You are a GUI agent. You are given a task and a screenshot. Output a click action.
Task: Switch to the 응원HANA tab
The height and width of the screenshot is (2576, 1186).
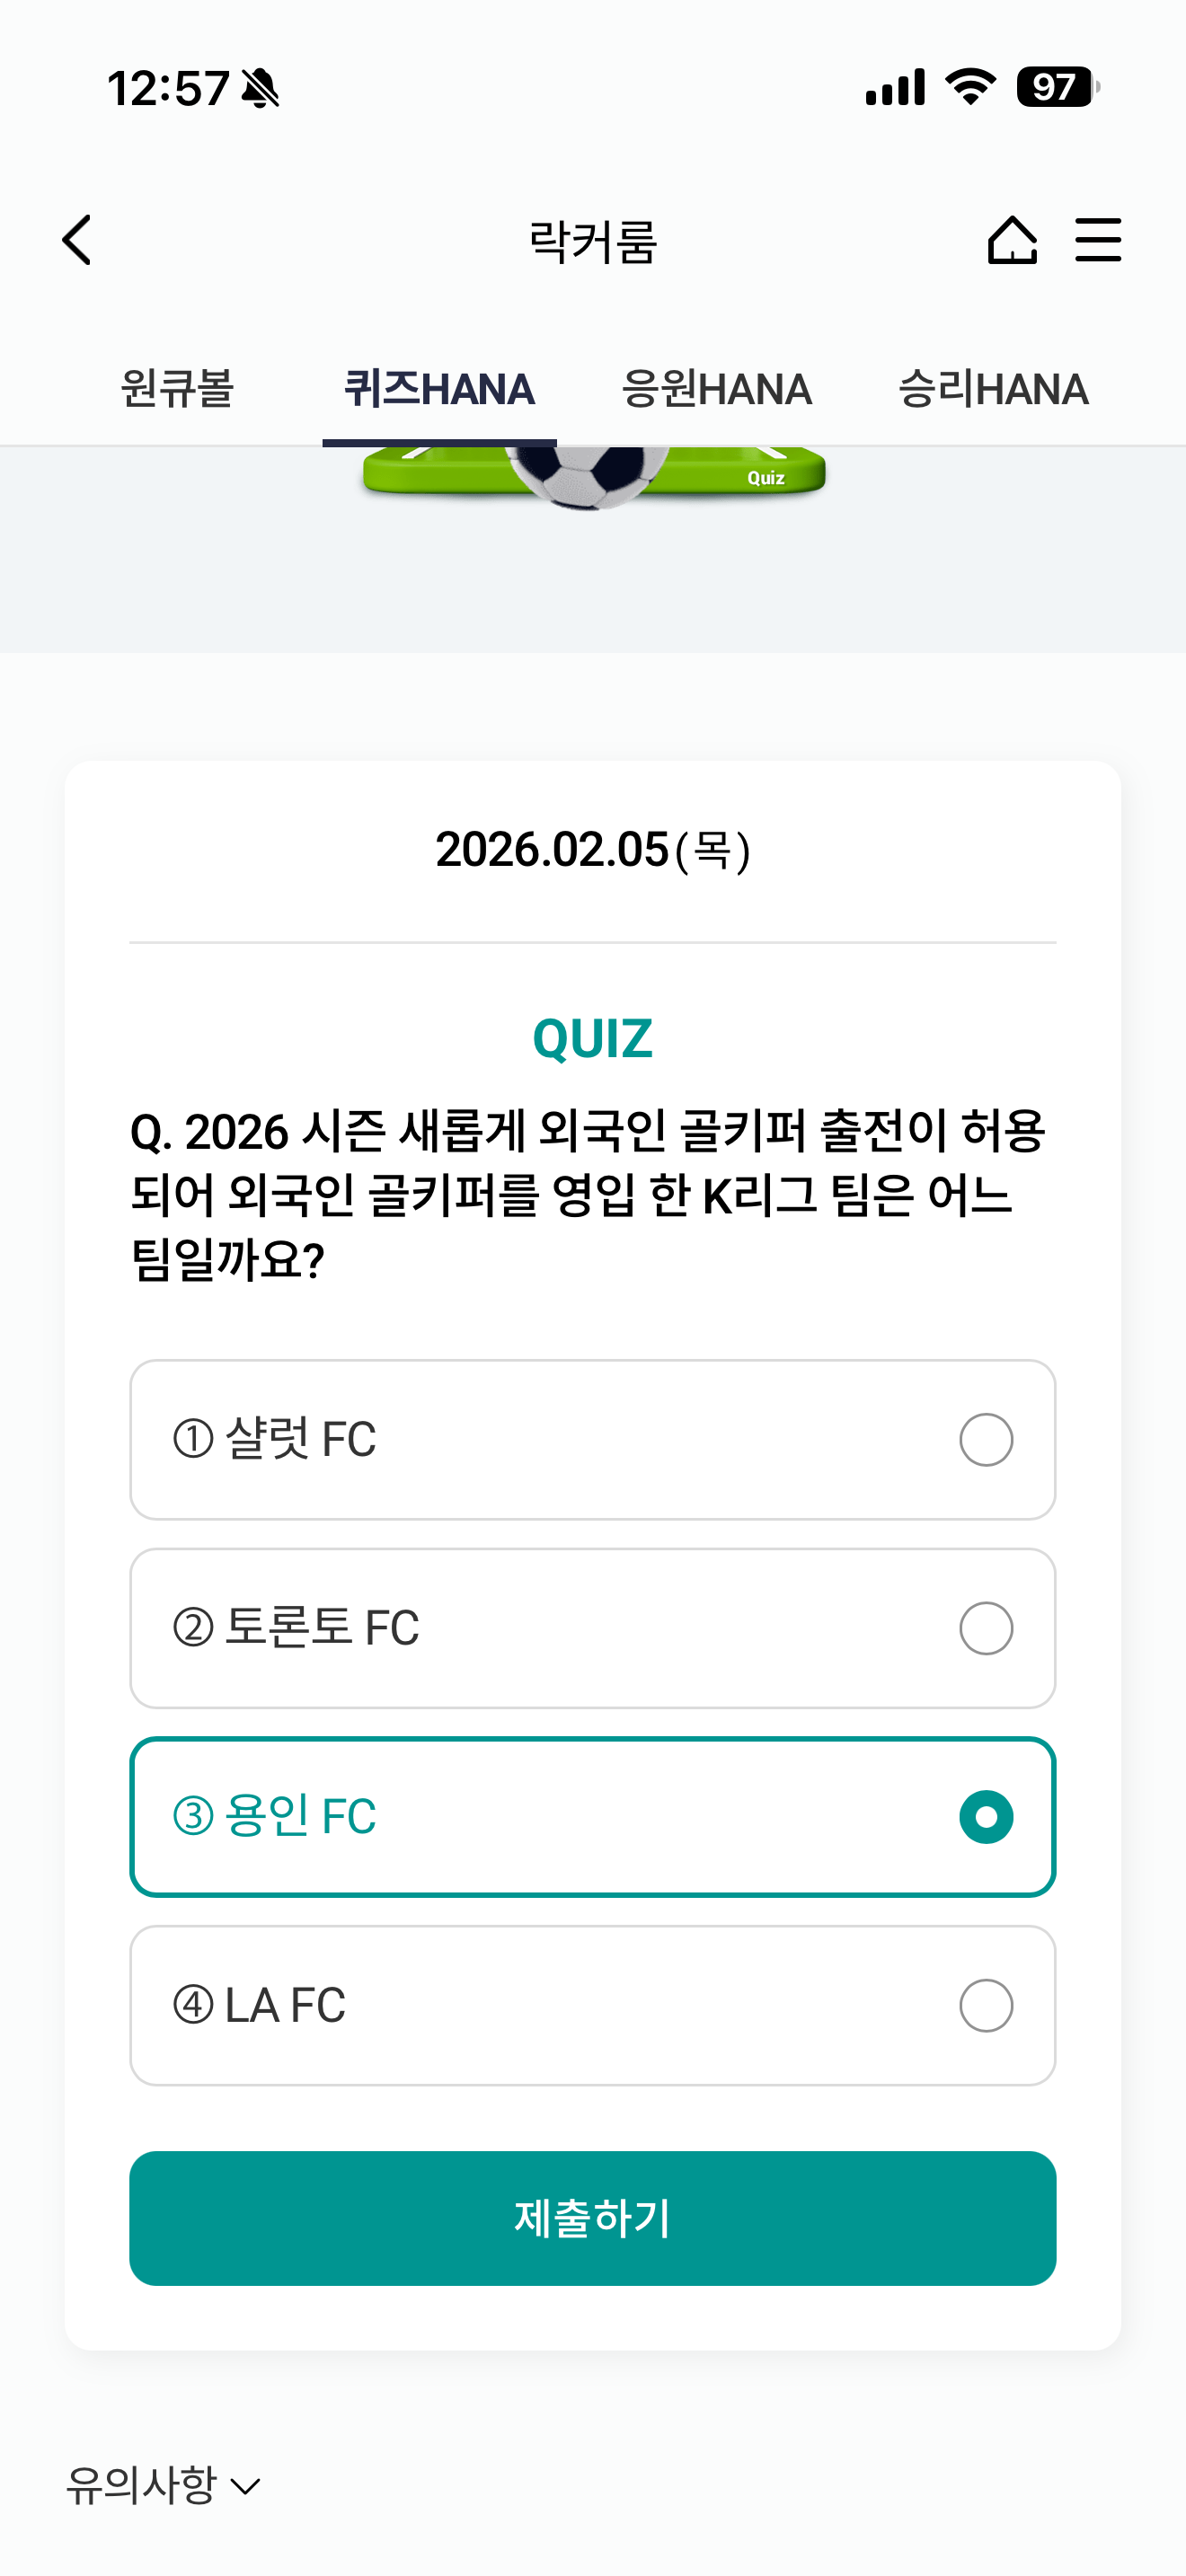point(716,389)
